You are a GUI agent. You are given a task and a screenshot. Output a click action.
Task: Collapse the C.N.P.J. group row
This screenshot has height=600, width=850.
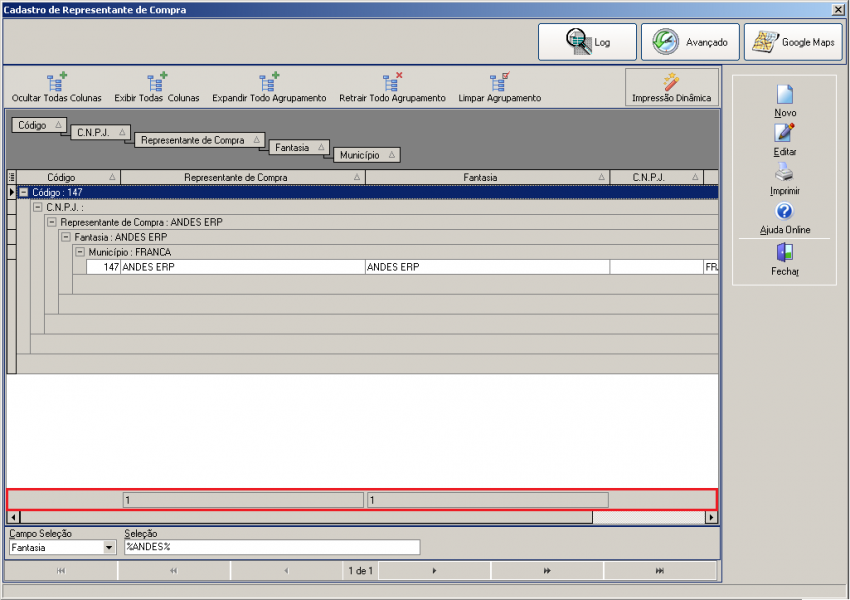coord(38,208)
